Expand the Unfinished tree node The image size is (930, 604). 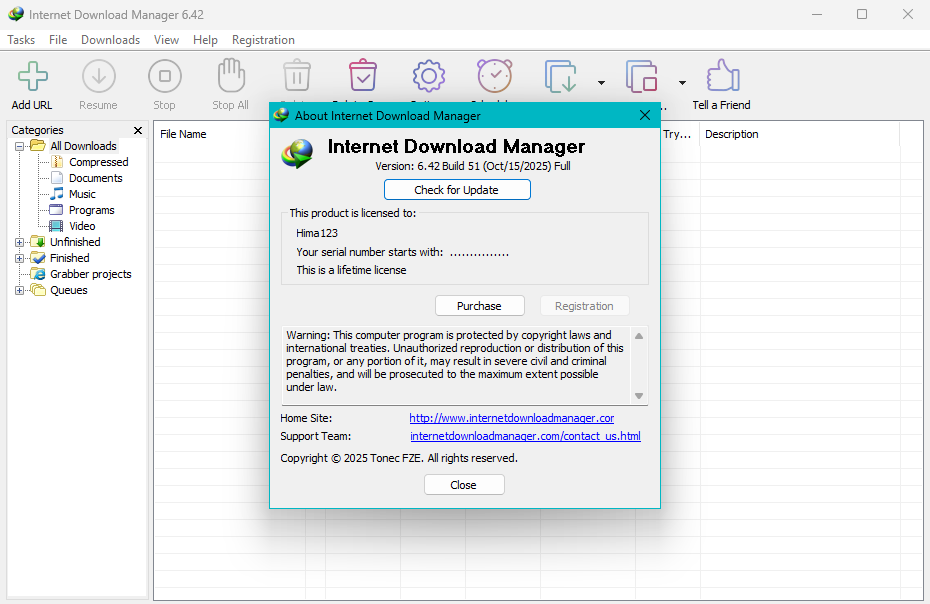pos(20,242)
